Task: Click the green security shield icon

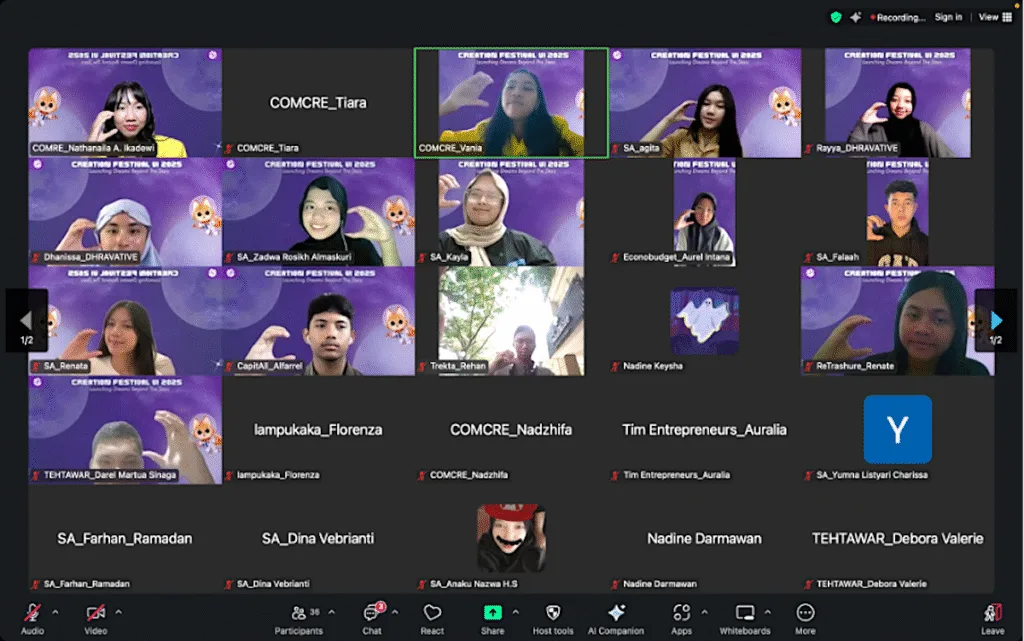Action: click(x=836, y=17)
